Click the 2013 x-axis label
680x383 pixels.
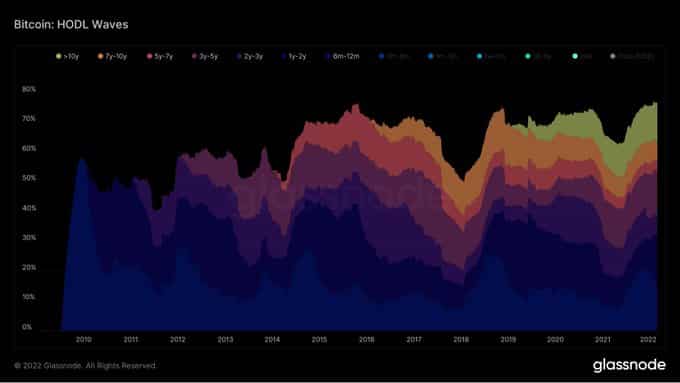pos(225,340)
